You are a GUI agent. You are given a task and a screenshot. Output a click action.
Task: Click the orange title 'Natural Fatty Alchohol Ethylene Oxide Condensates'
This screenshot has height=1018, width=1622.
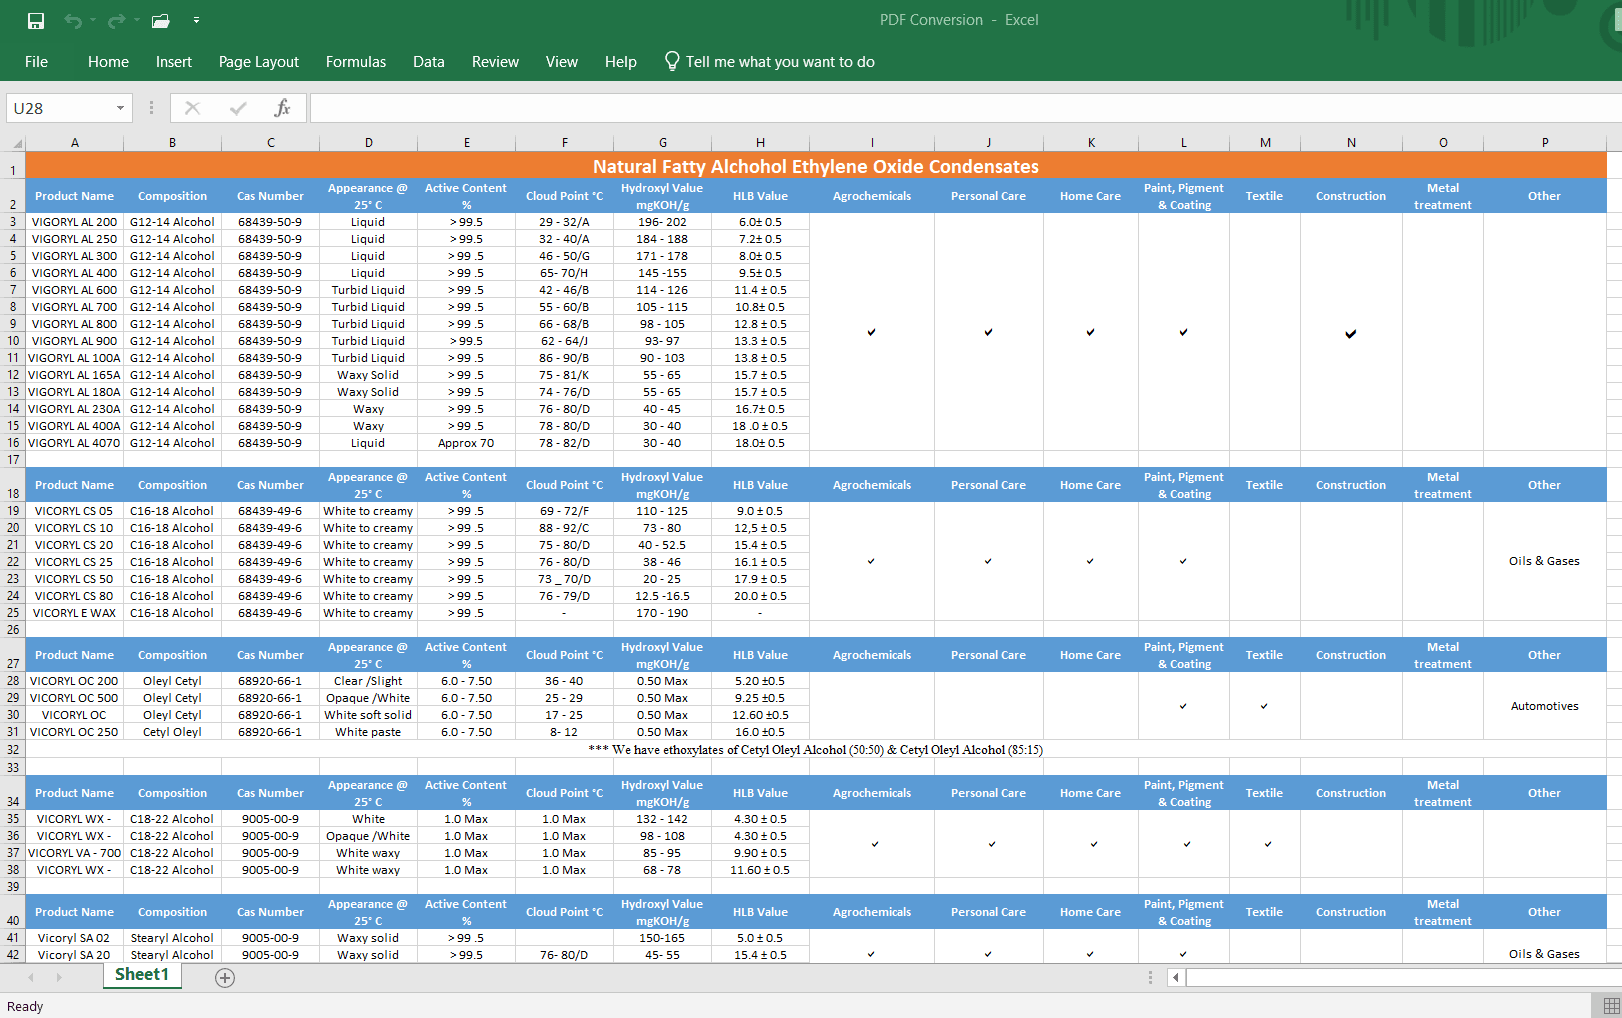816,166
